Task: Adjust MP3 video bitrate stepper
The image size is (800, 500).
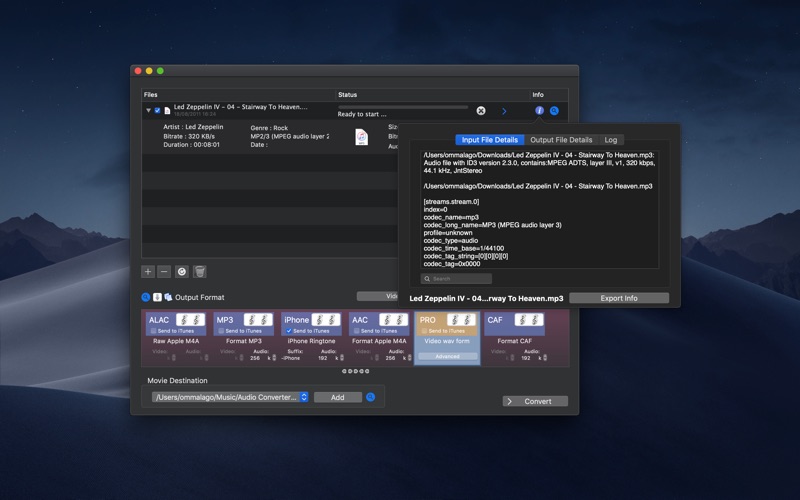Action: [241, 358]
